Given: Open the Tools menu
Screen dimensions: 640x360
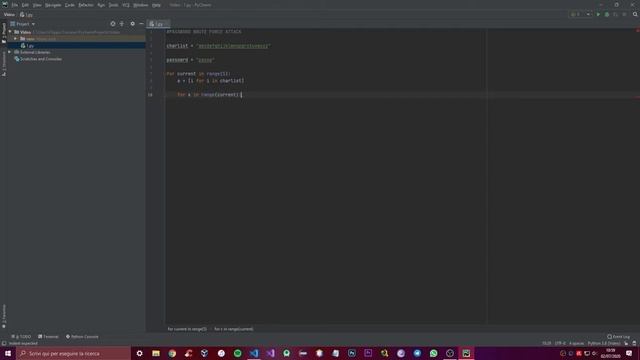Looking at the screenshot, I should (x=113, y=5).
